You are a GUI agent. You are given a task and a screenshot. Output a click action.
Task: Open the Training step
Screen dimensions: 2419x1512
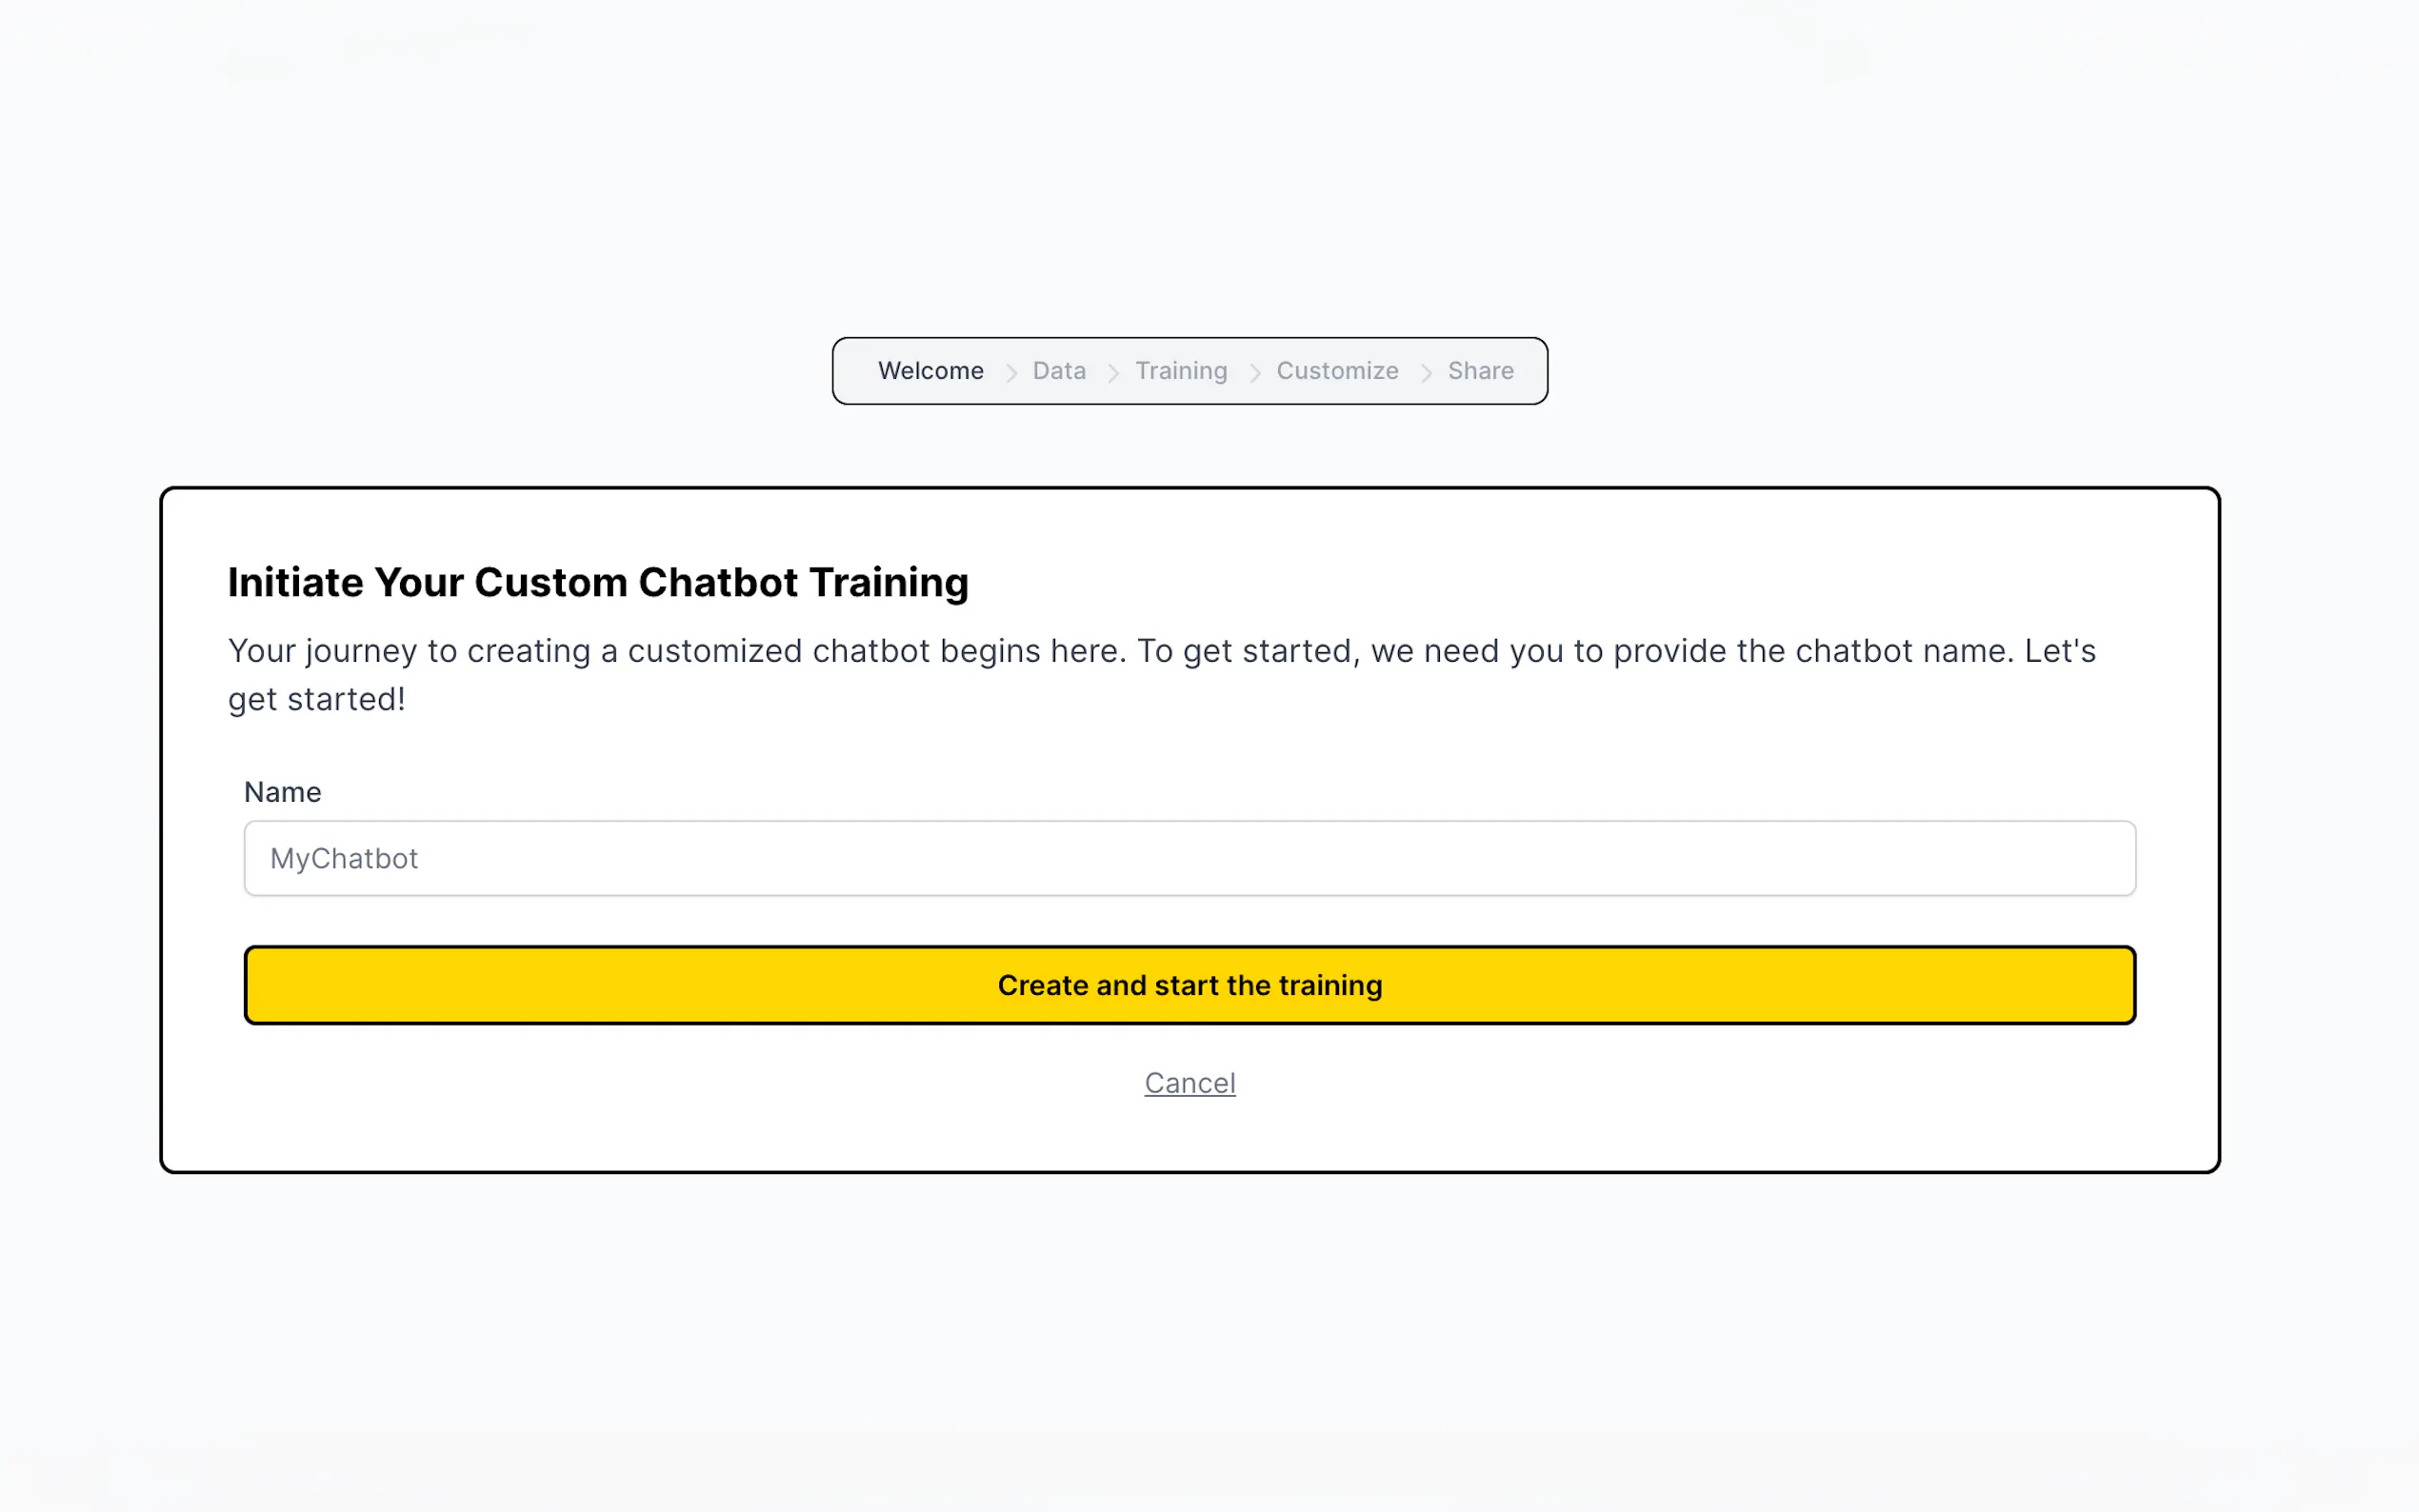(x=1180, y=371)
